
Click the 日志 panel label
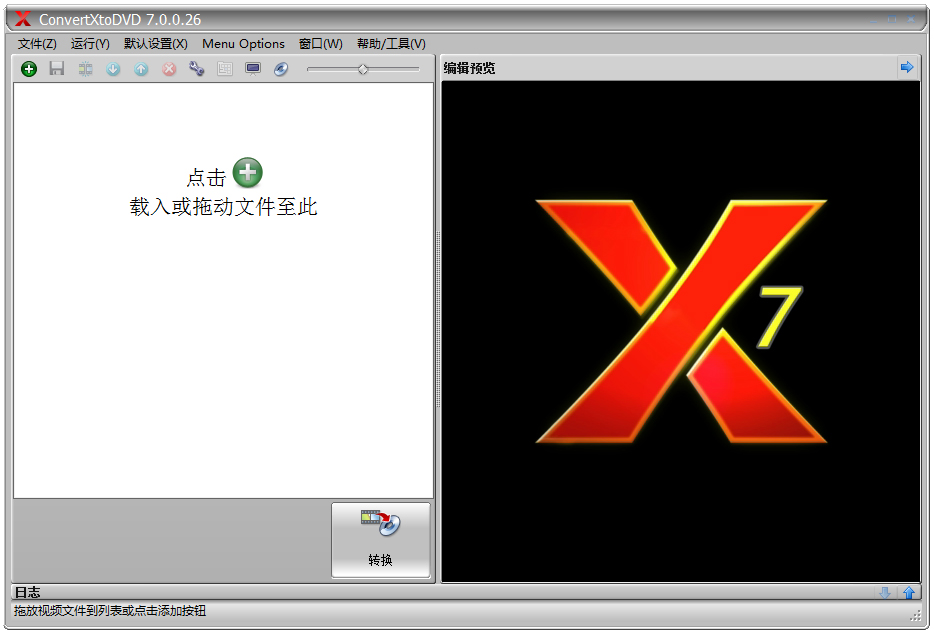click(x=27, y=592)
